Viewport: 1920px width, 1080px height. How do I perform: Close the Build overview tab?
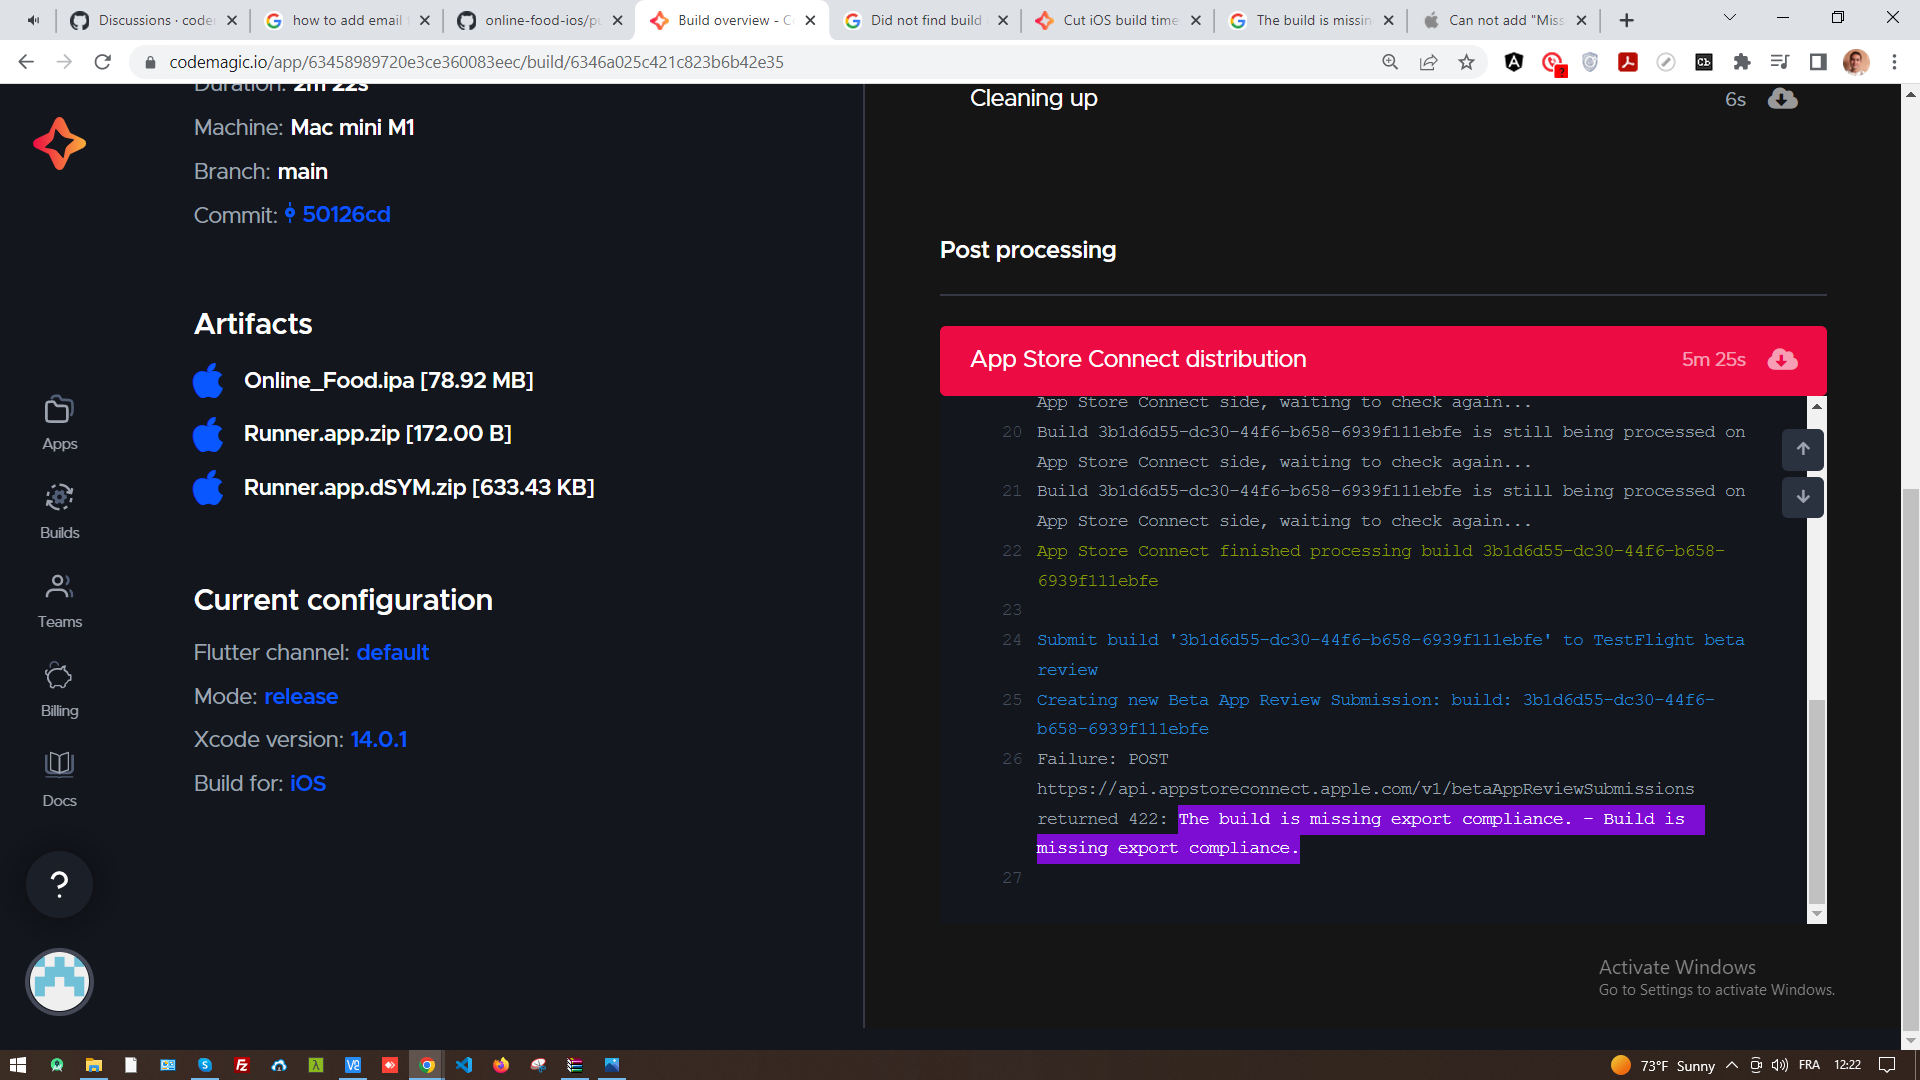(810, 20)
